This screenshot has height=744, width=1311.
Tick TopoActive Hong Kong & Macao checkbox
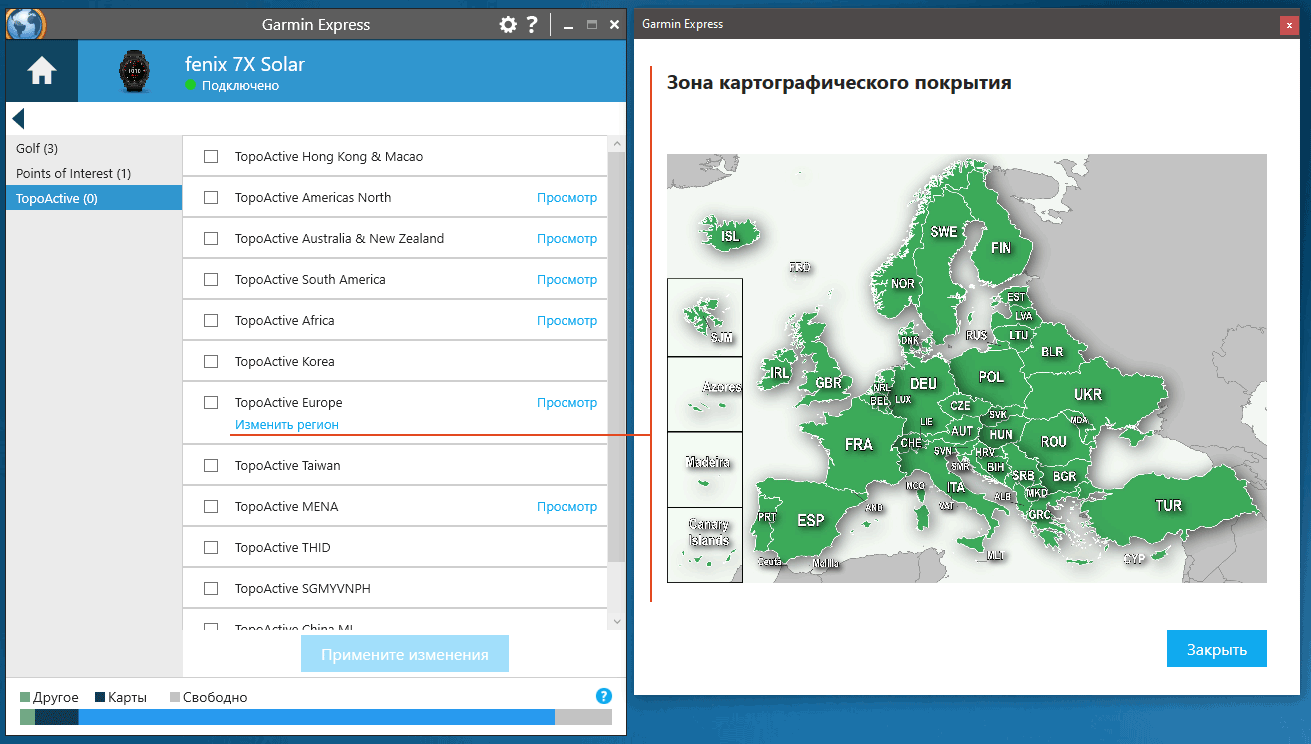pyautogui.click(x=211, y=157)
